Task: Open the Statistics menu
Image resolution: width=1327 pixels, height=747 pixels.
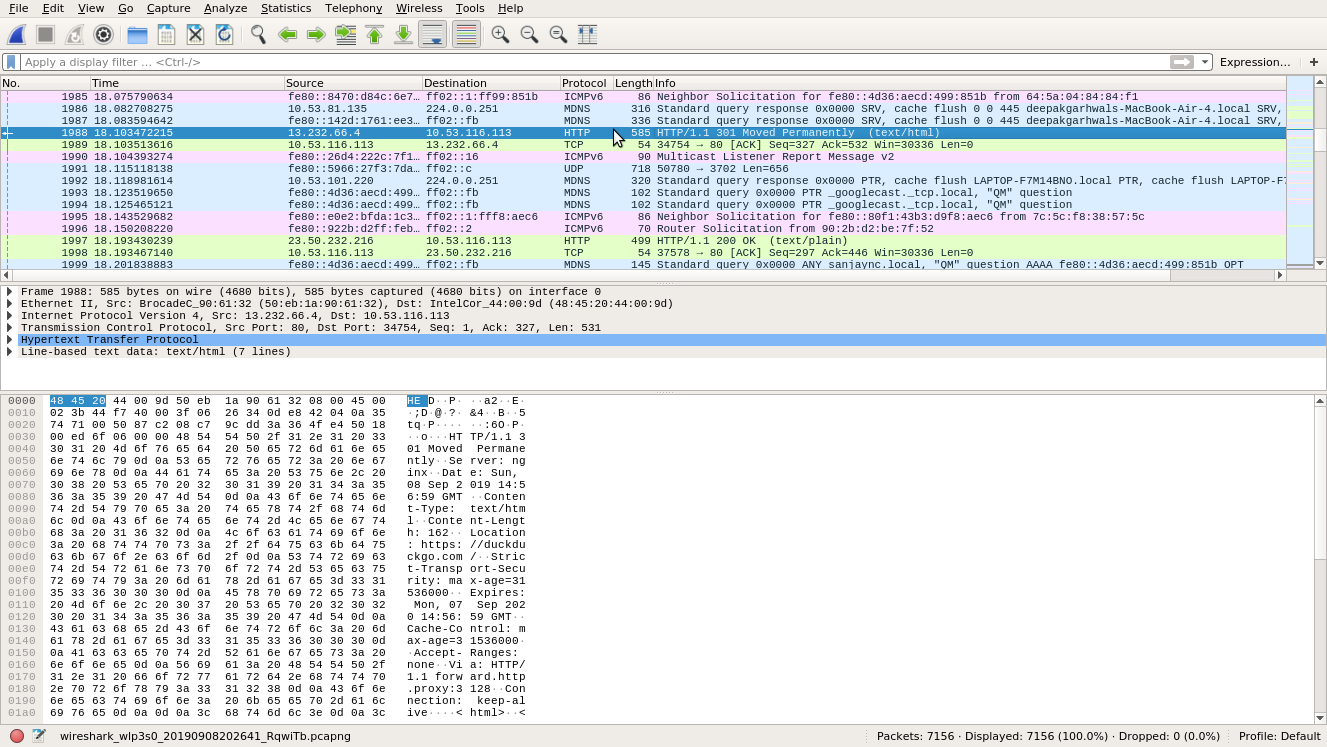Action: 286,8
